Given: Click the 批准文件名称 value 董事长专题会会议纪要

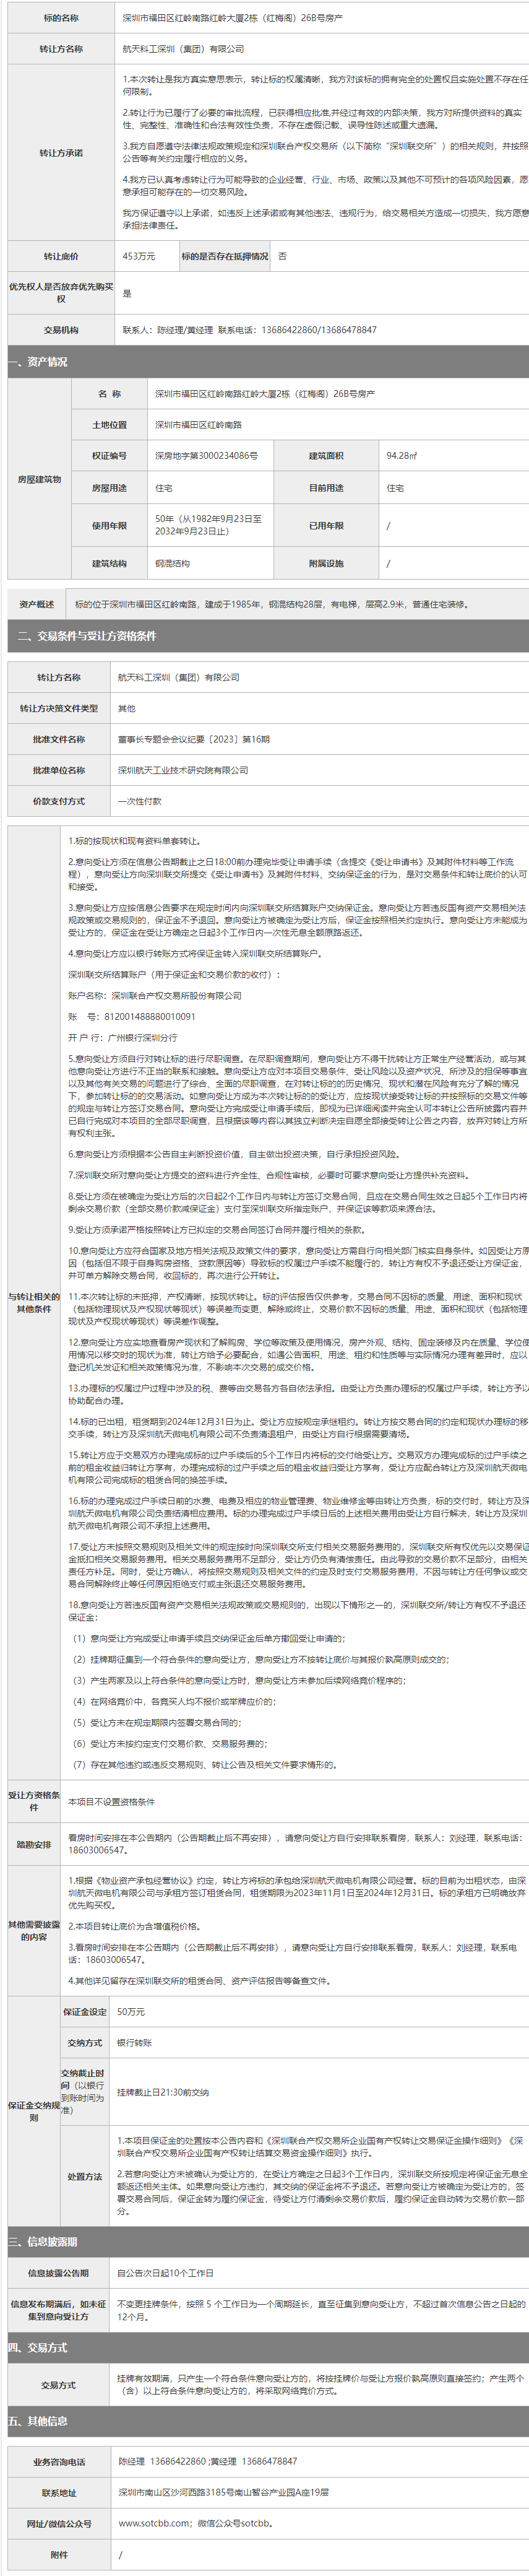Looking at the screenshot, I should [194, 739].
